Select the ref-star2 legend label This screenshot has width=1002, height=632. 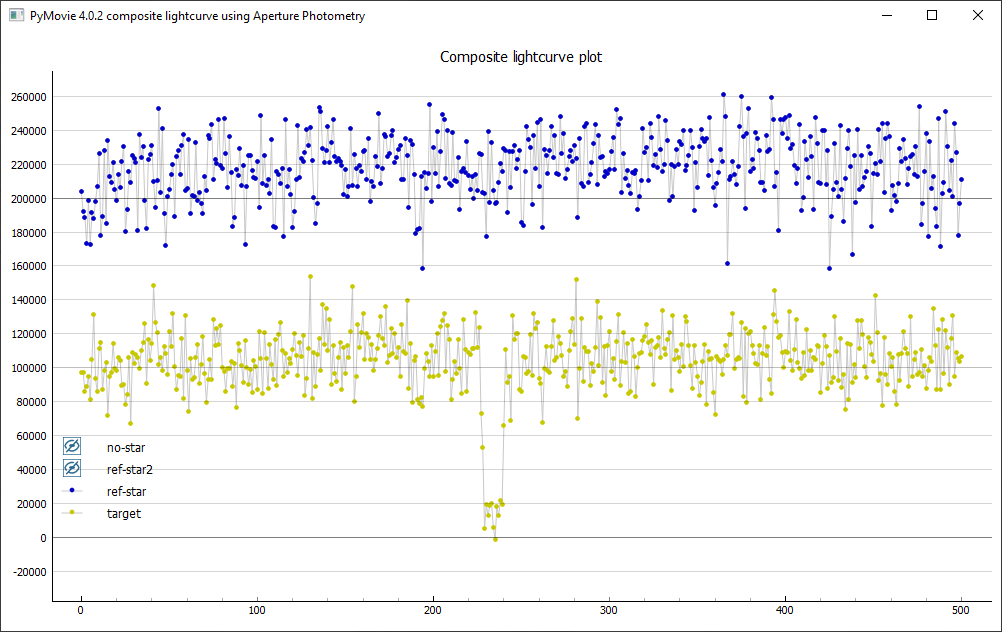click(x=129, y=469)
